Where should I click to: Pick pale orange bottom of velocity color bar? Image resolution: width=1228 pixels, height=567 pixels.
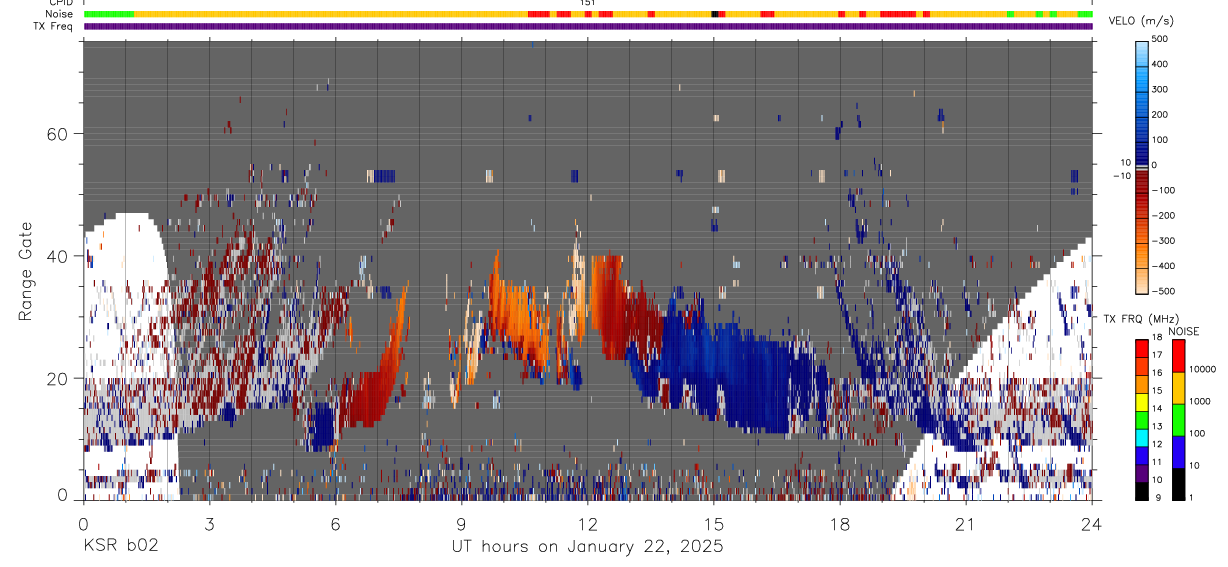pos(1142,280)
